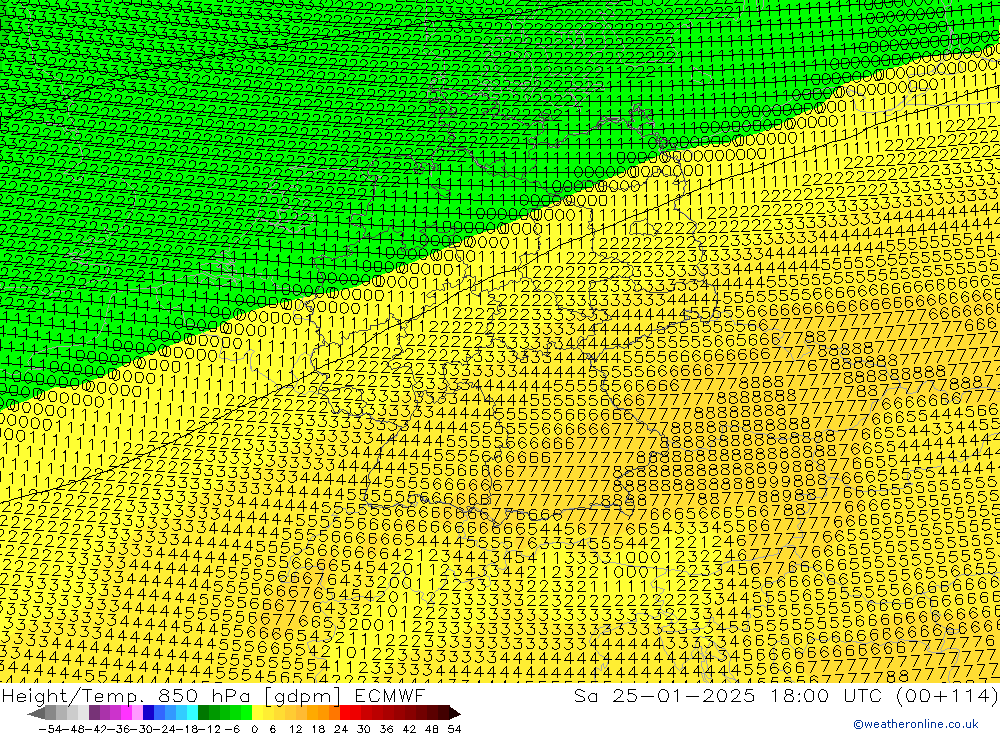The width and height of the screenshot is (1000, 733).
Task: Click the '24' label on the legend scale
Action: (x=341, y=729)
